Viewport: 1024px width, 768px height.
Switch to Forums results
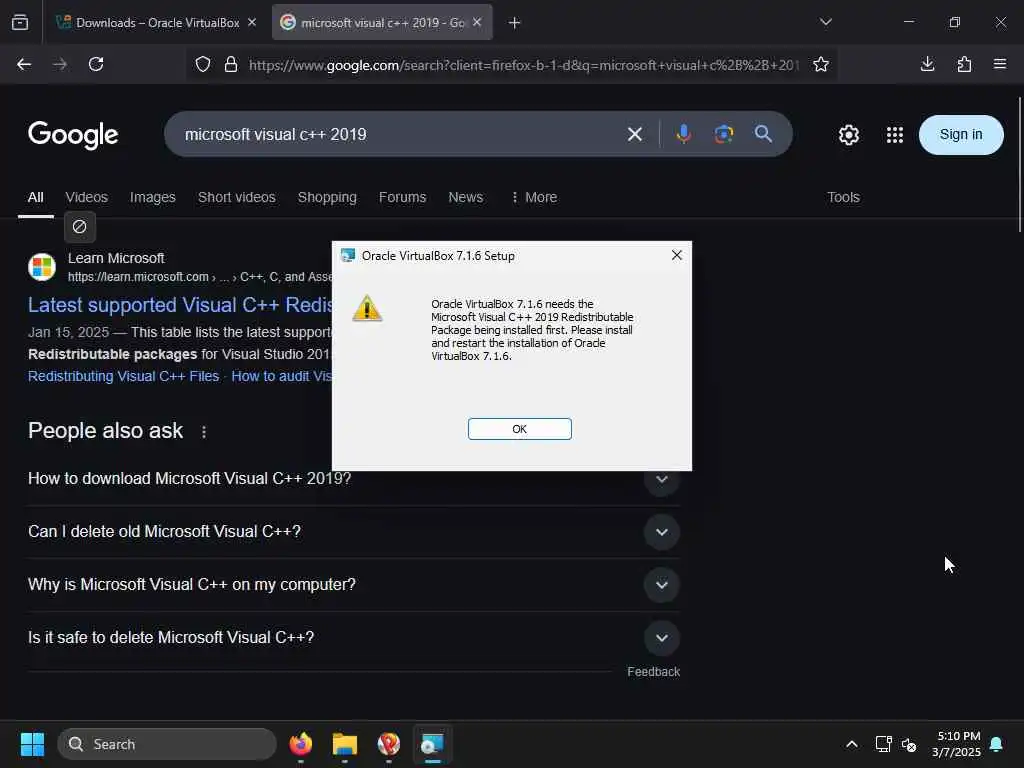(x=402, y=197)
